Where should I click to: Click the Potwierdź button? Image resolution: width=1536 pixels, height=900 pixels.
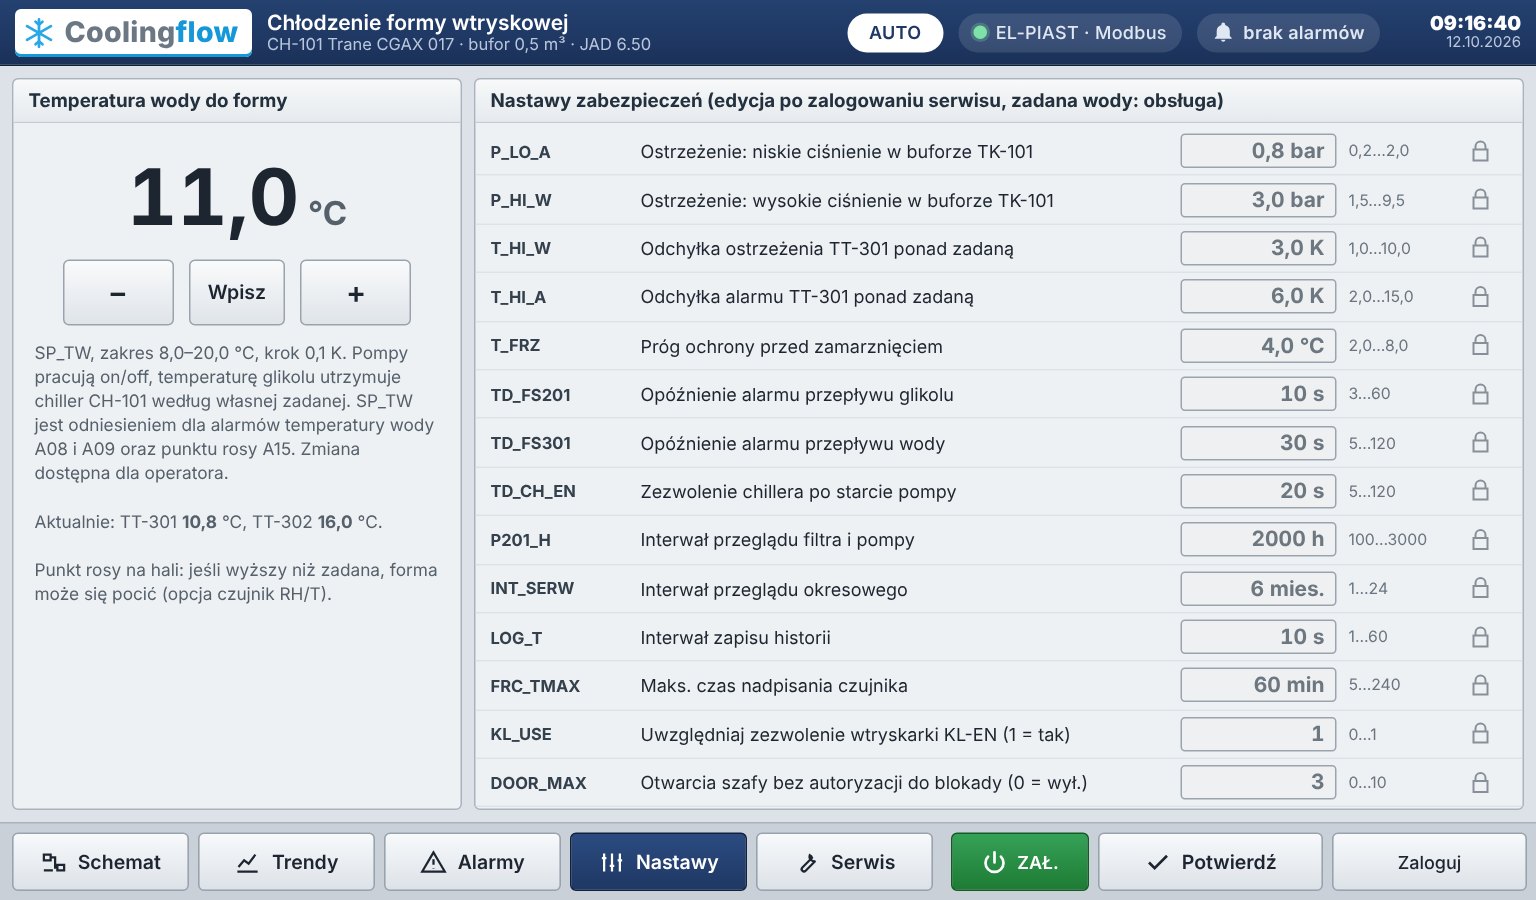pos(1210,862)
